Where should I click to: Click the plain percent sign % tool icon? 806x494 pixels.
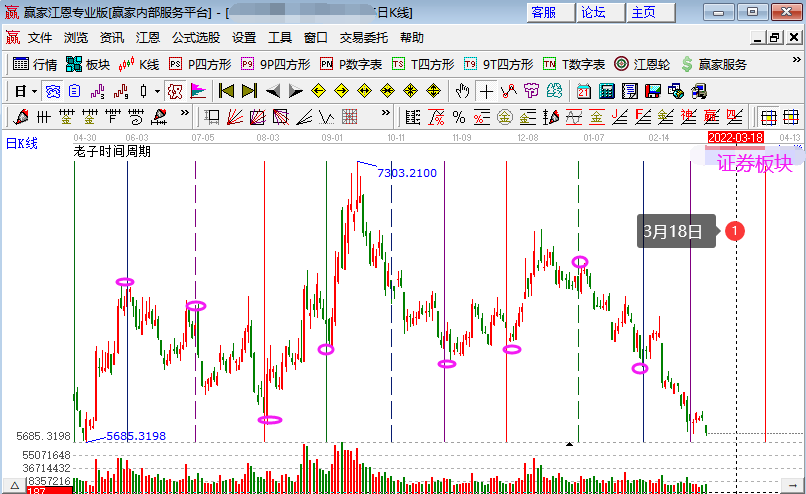click(459, 117)
